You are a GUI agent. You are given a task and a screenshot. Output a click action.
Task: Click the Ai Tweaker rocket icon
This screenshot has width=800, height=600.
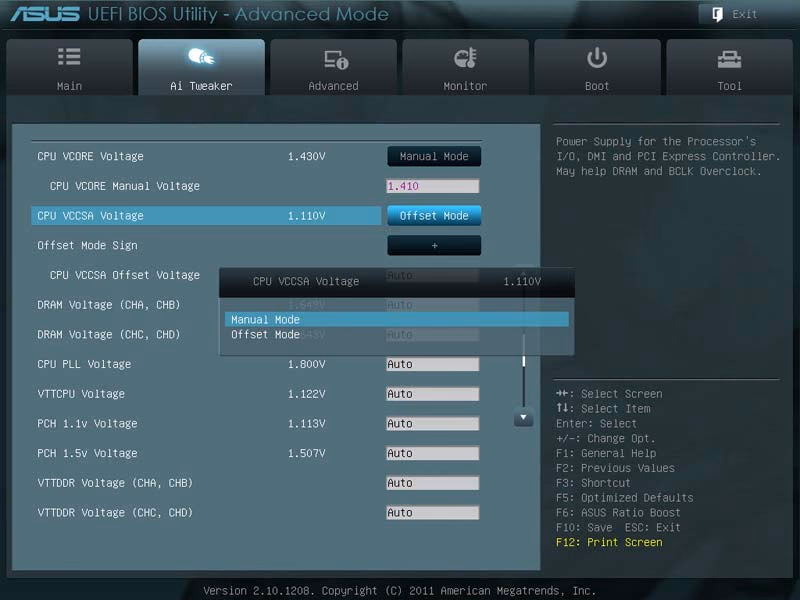pos(201,56)
